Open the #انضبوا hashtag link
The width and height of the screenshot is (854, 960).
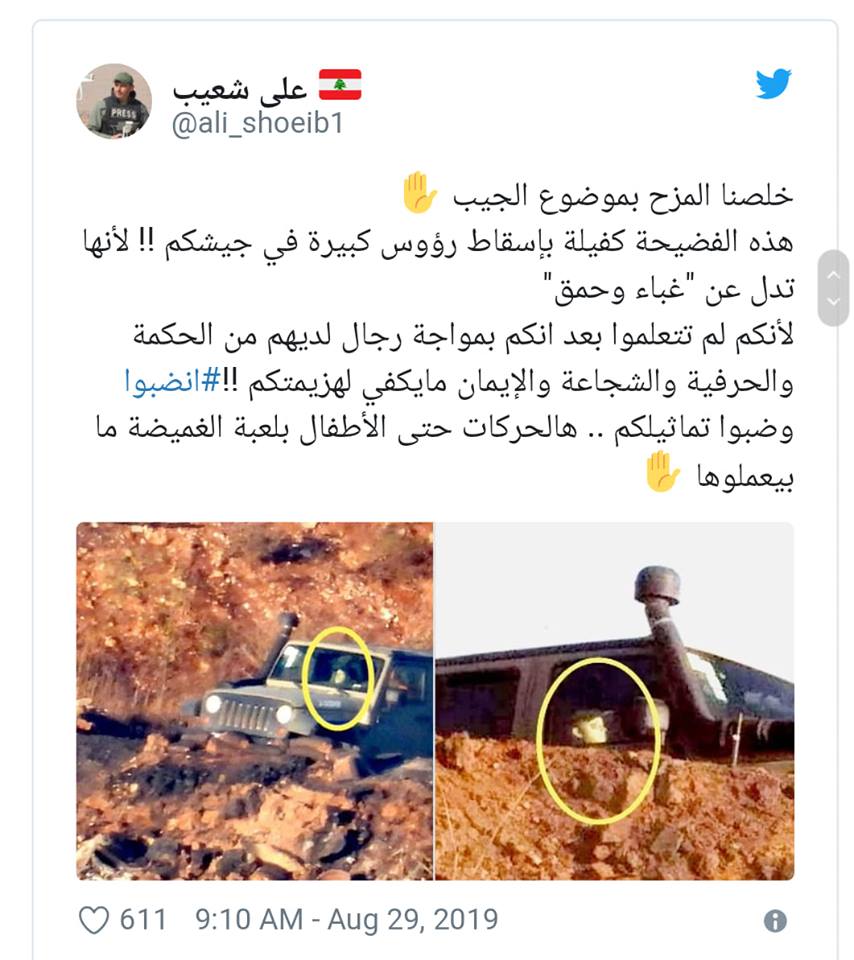coord(172,382)
